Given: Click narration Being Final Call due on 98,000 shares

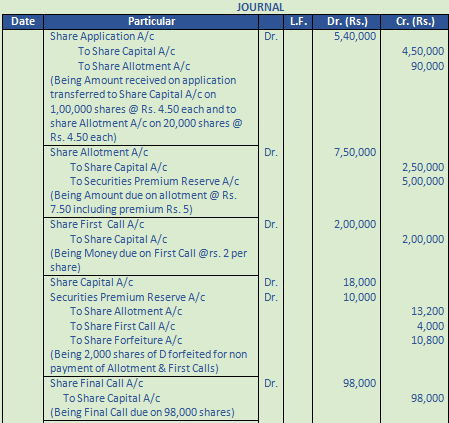Looking at the screenshot, I should point(142,412).
